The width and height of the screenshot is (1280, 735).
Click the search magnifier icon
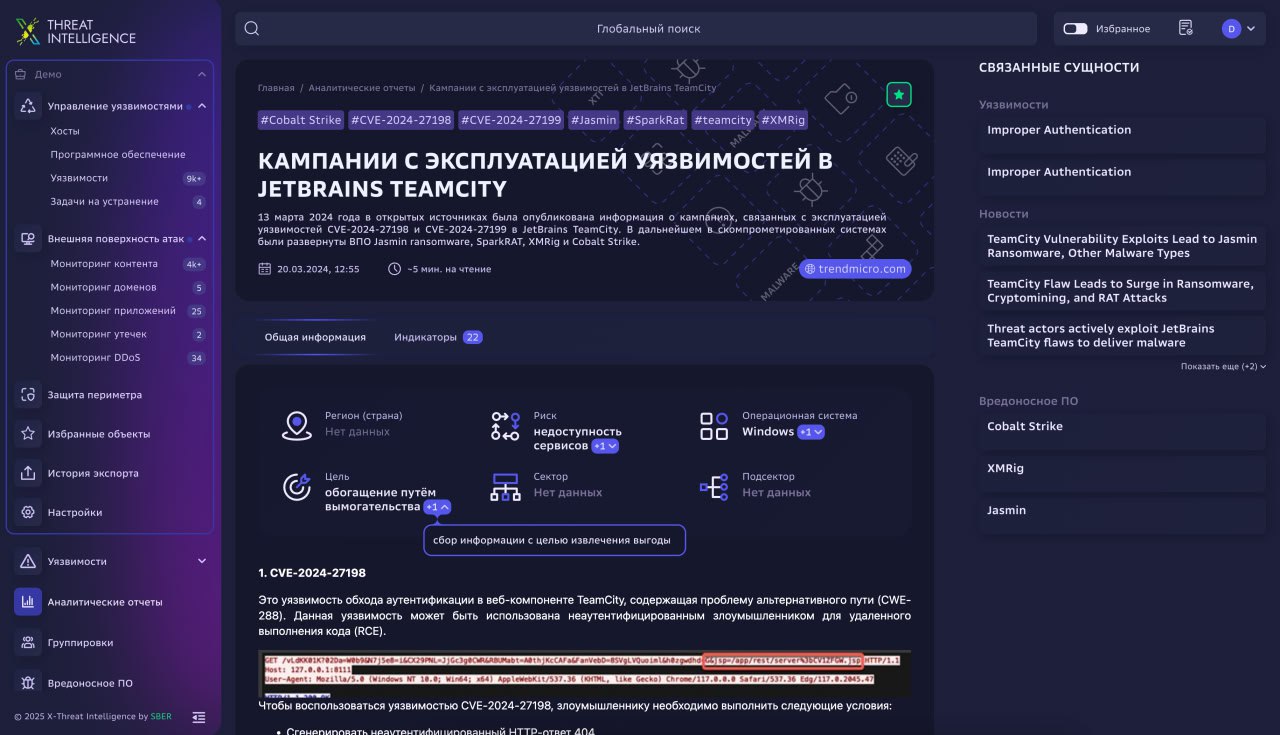coord(252,29)
